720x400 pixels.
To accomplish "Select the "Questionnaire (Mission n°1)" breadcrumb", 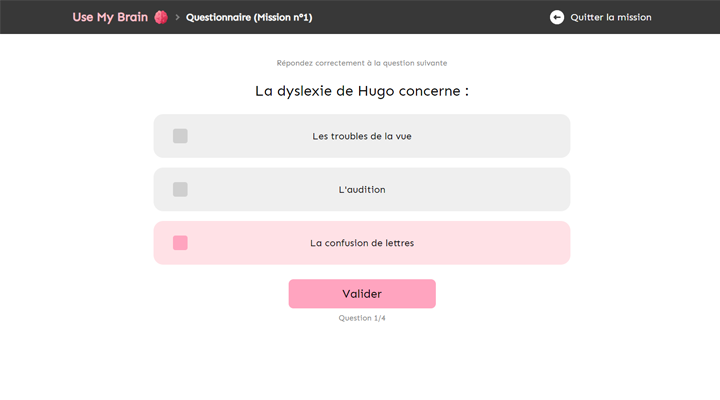I will (x=249, y=17).
